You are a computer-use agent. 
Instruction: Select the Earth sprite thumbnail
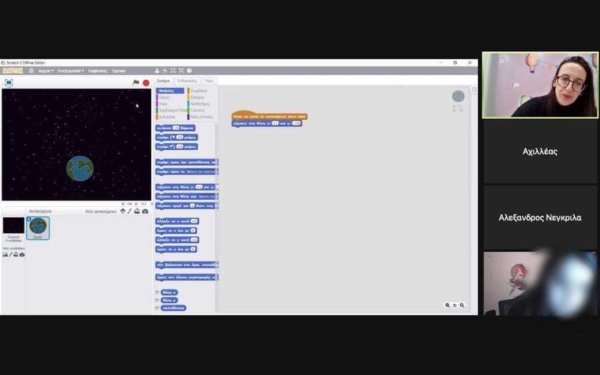coord(38,228)
